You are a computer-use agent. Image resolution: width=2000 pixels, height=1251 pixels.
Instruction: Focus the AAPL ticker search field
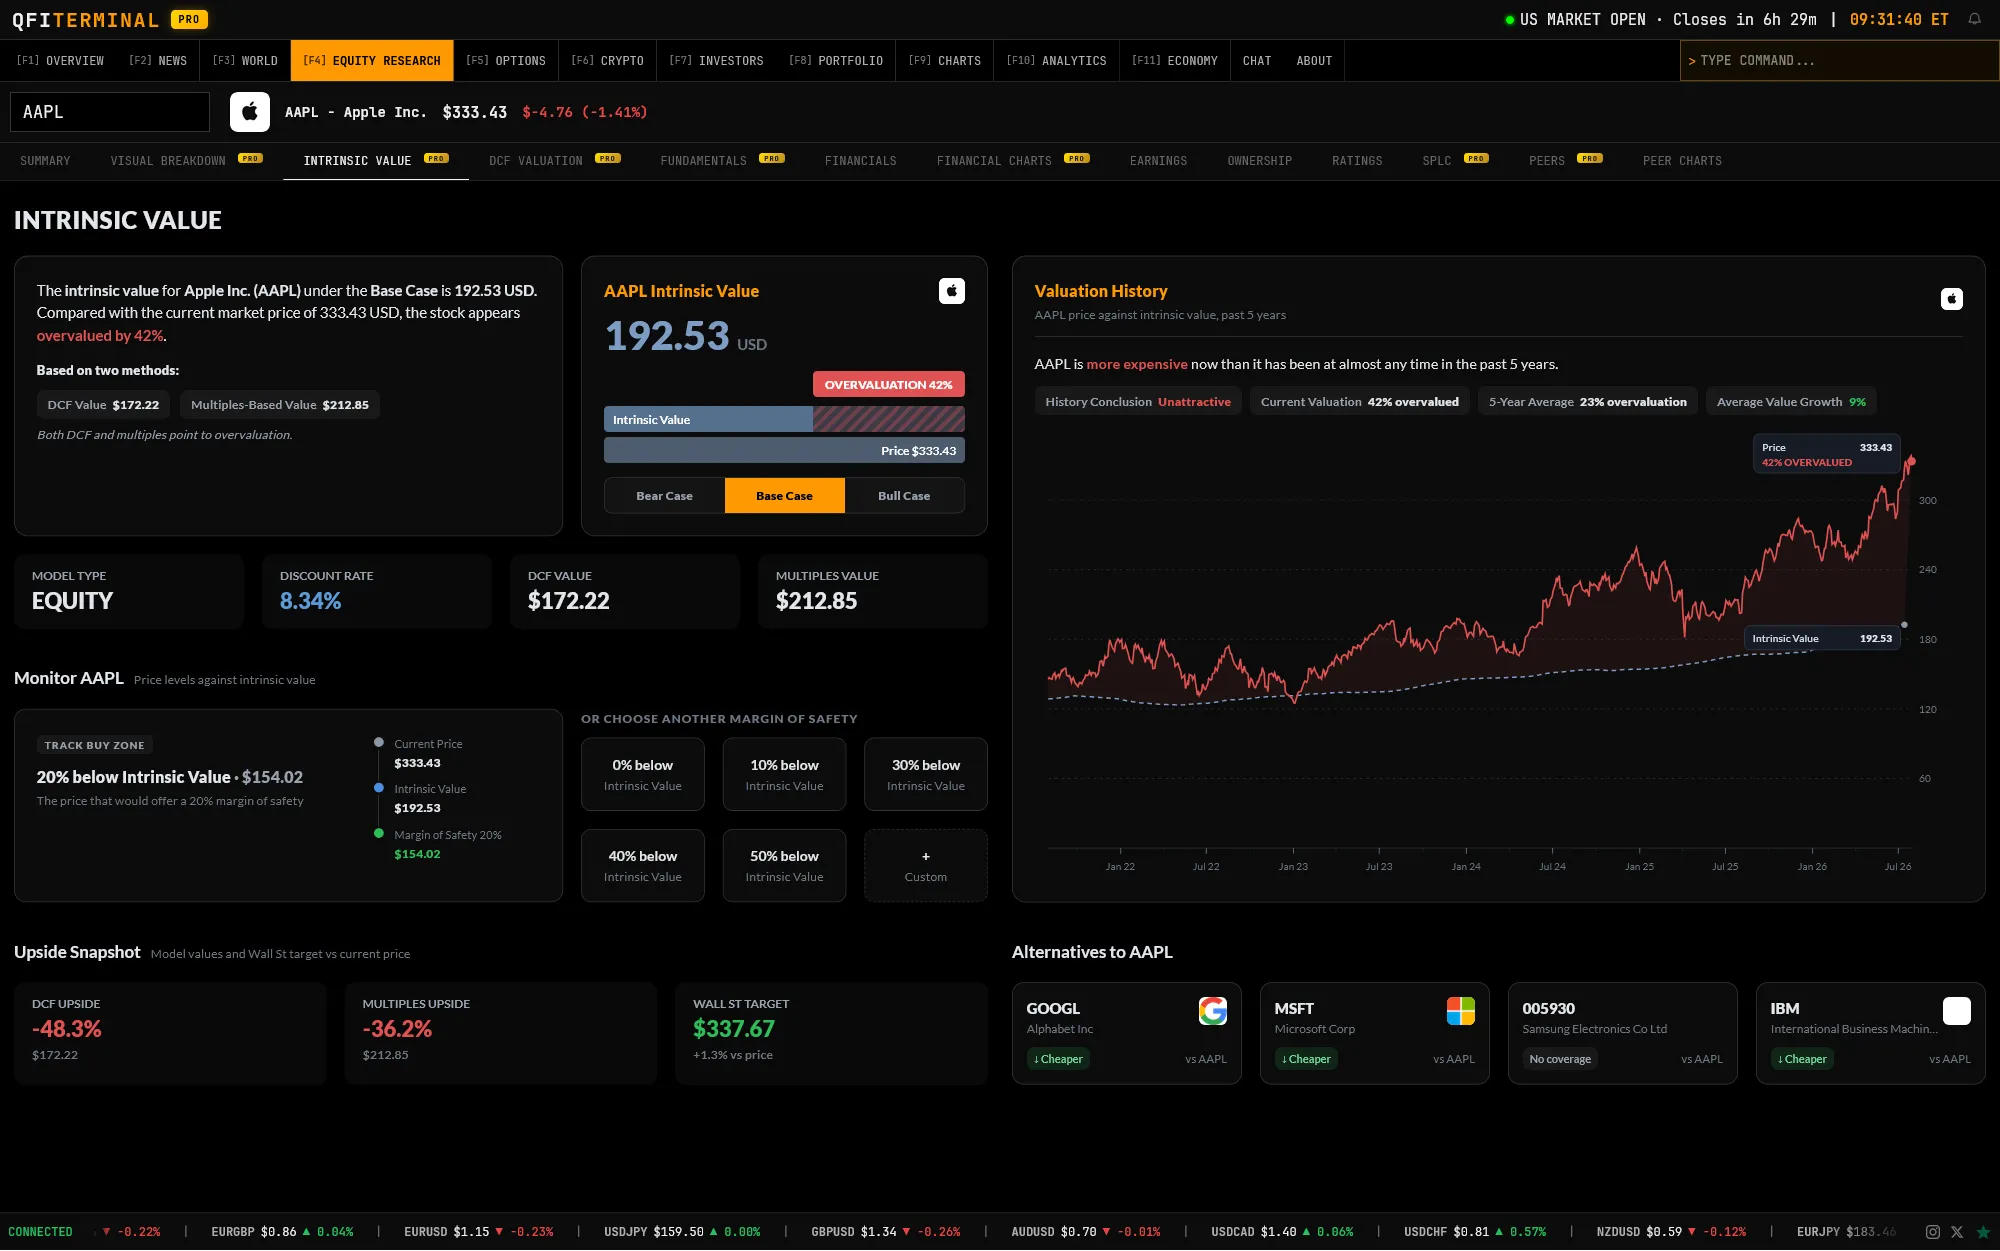tap(110, 112)
